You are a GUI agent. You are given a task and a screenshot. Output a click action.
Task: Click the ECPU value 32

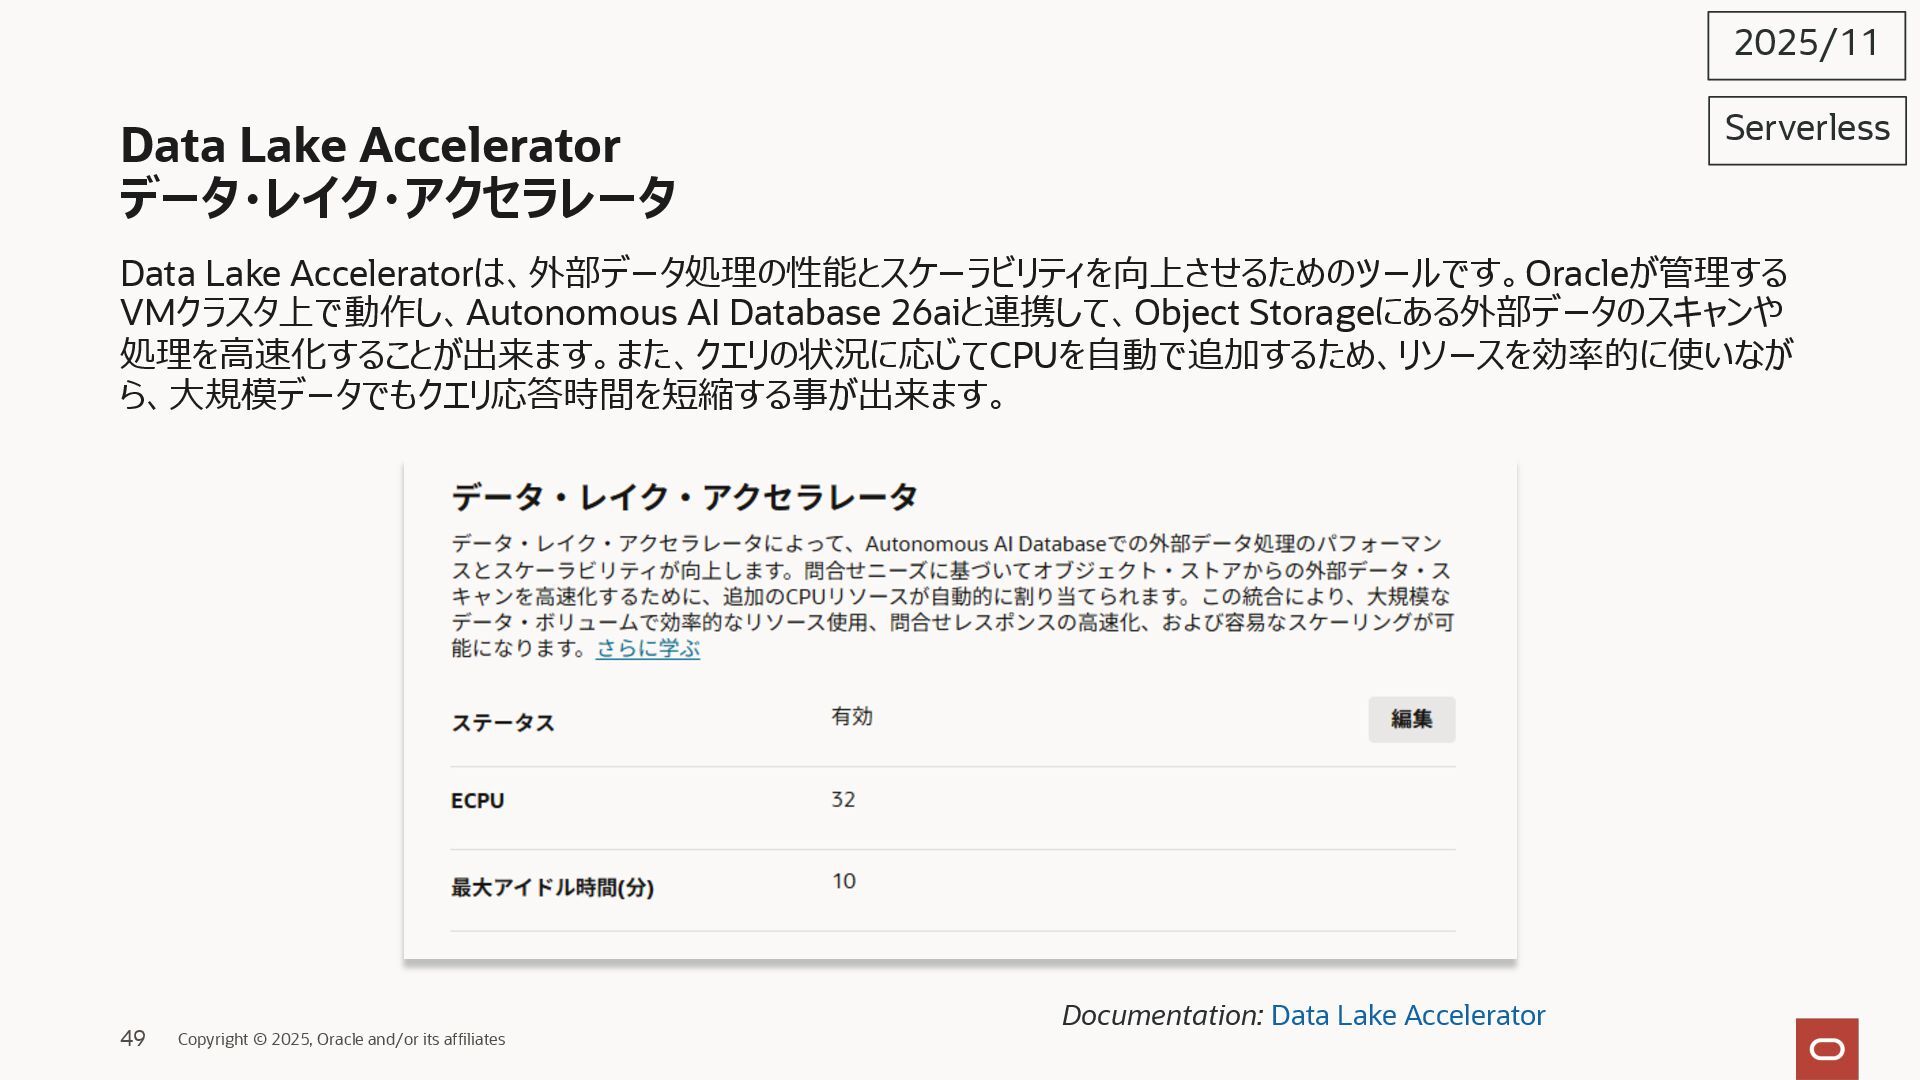(843, 799)
